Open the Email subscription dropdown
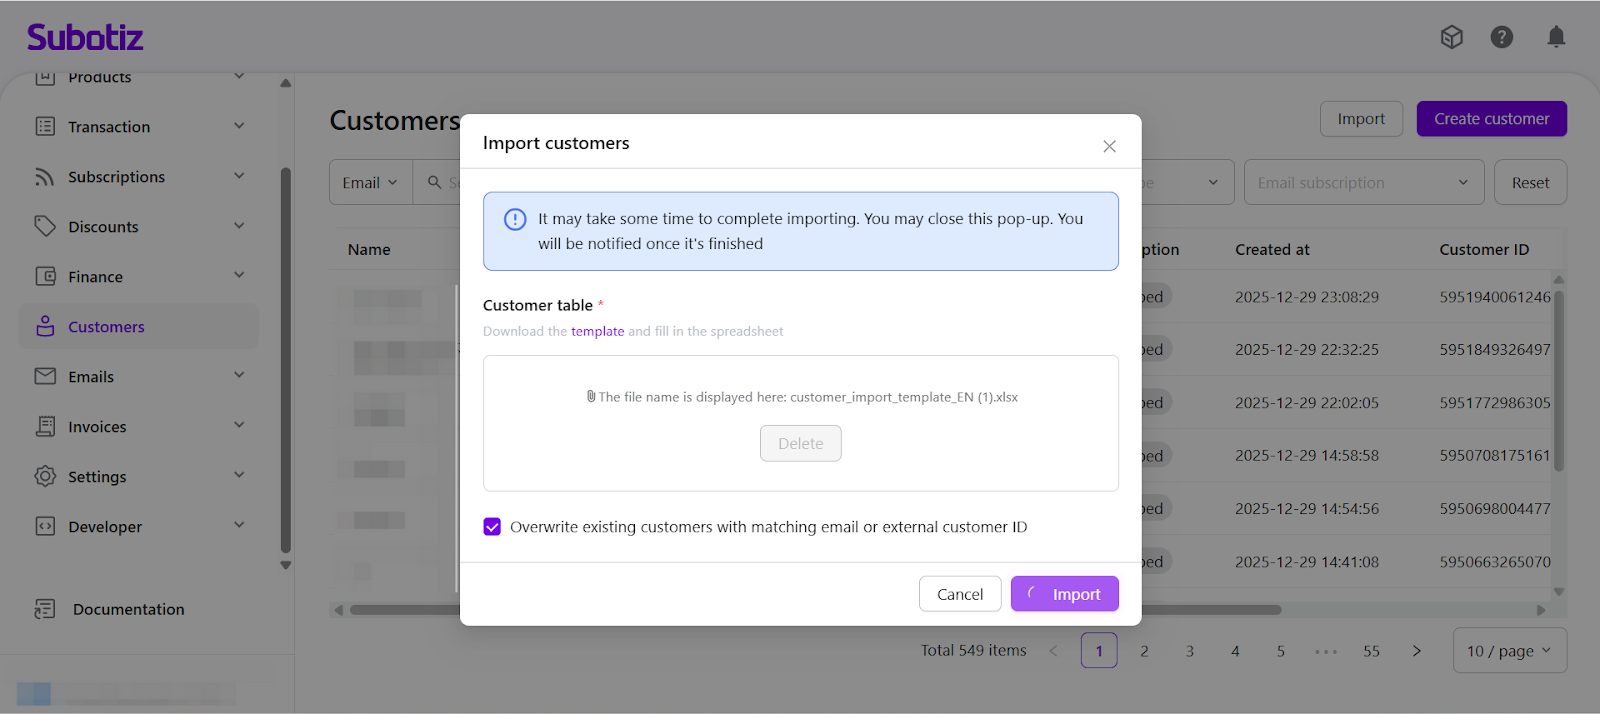The height and width of the screenshot is (714, 1600). (x=1363, y=183)
